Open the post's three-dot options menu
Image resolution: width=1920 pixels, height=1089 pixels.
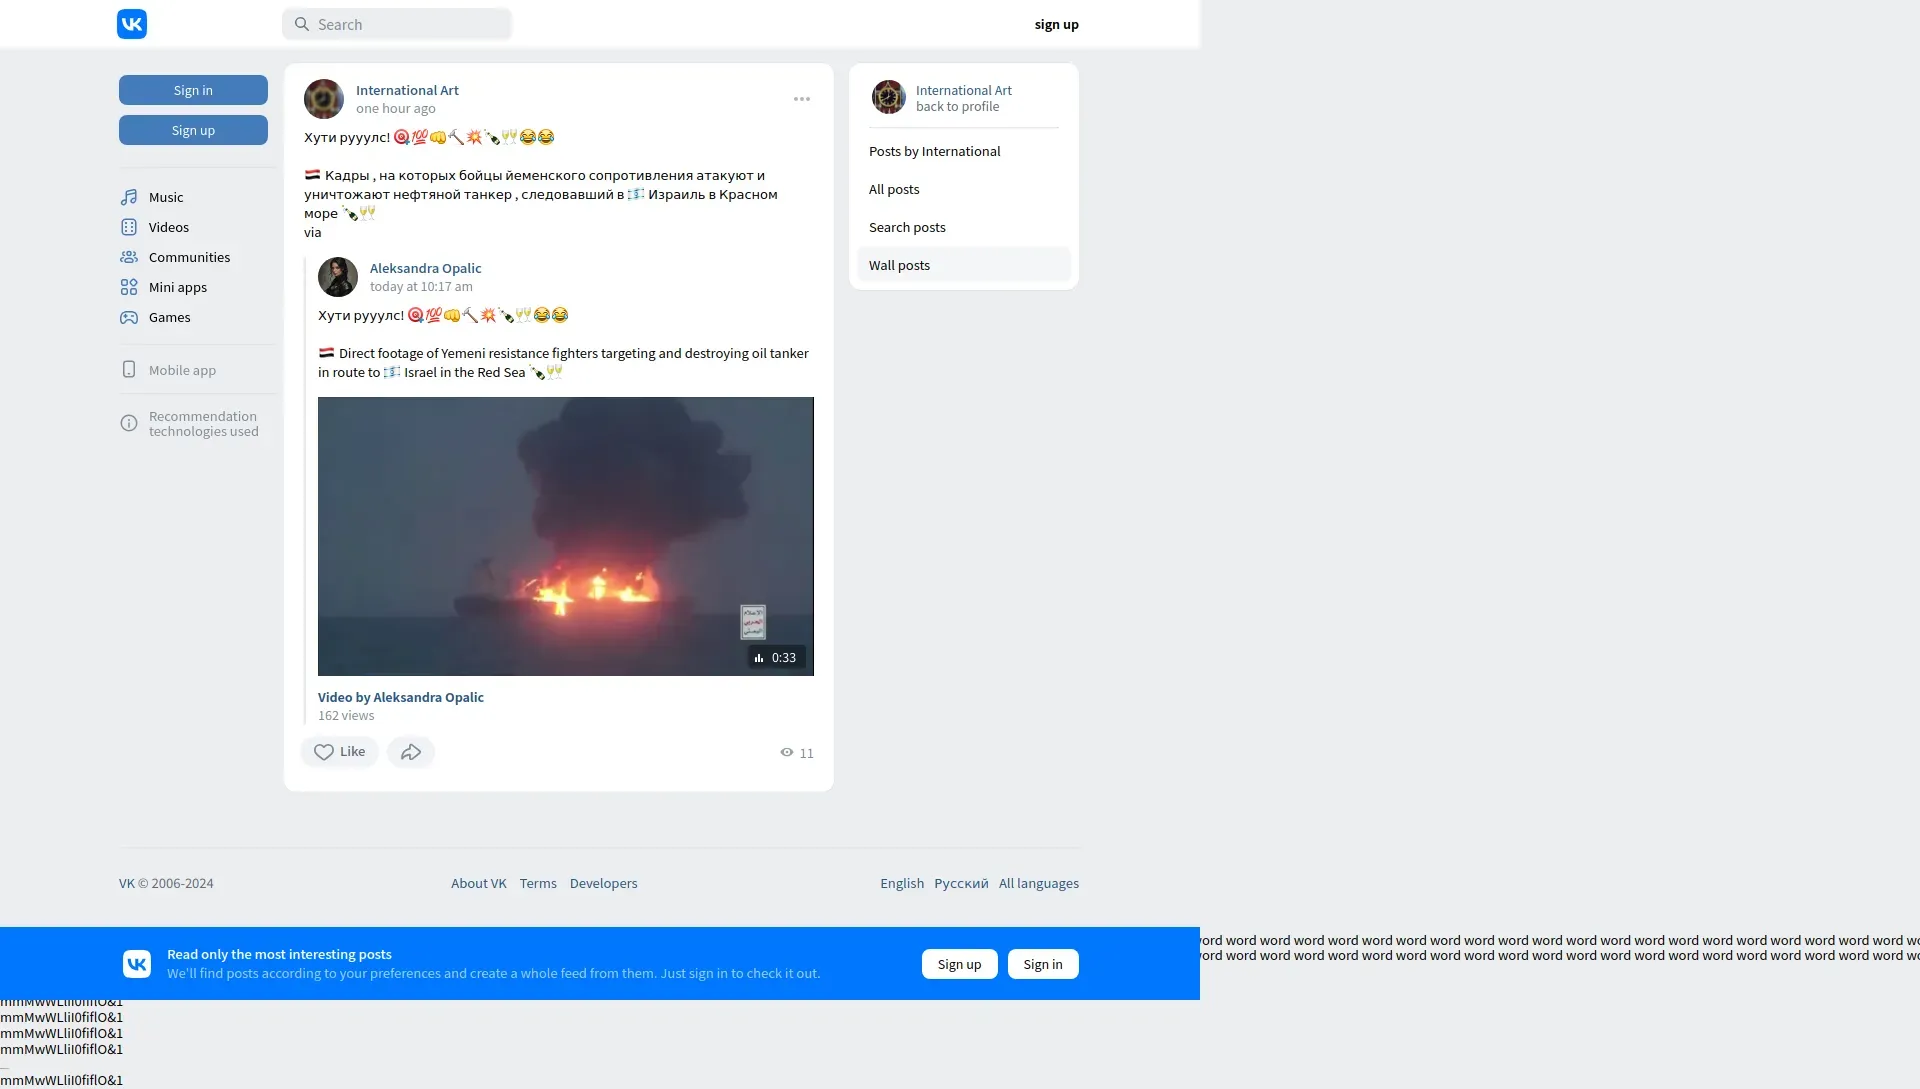[x=802, y=99]
